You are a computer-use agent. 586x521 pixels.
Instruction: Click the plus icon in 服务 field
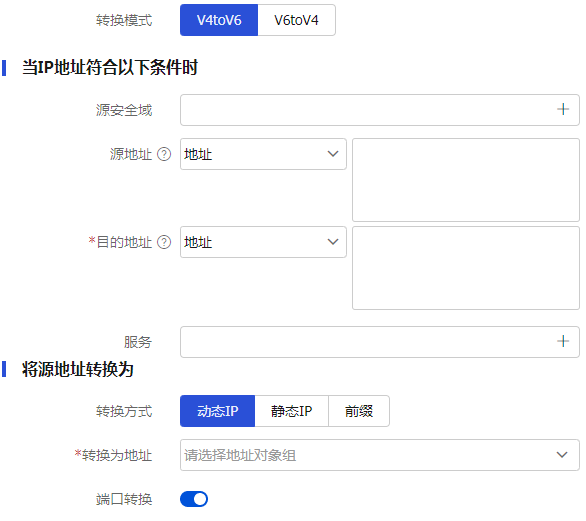tap(563, 341)
